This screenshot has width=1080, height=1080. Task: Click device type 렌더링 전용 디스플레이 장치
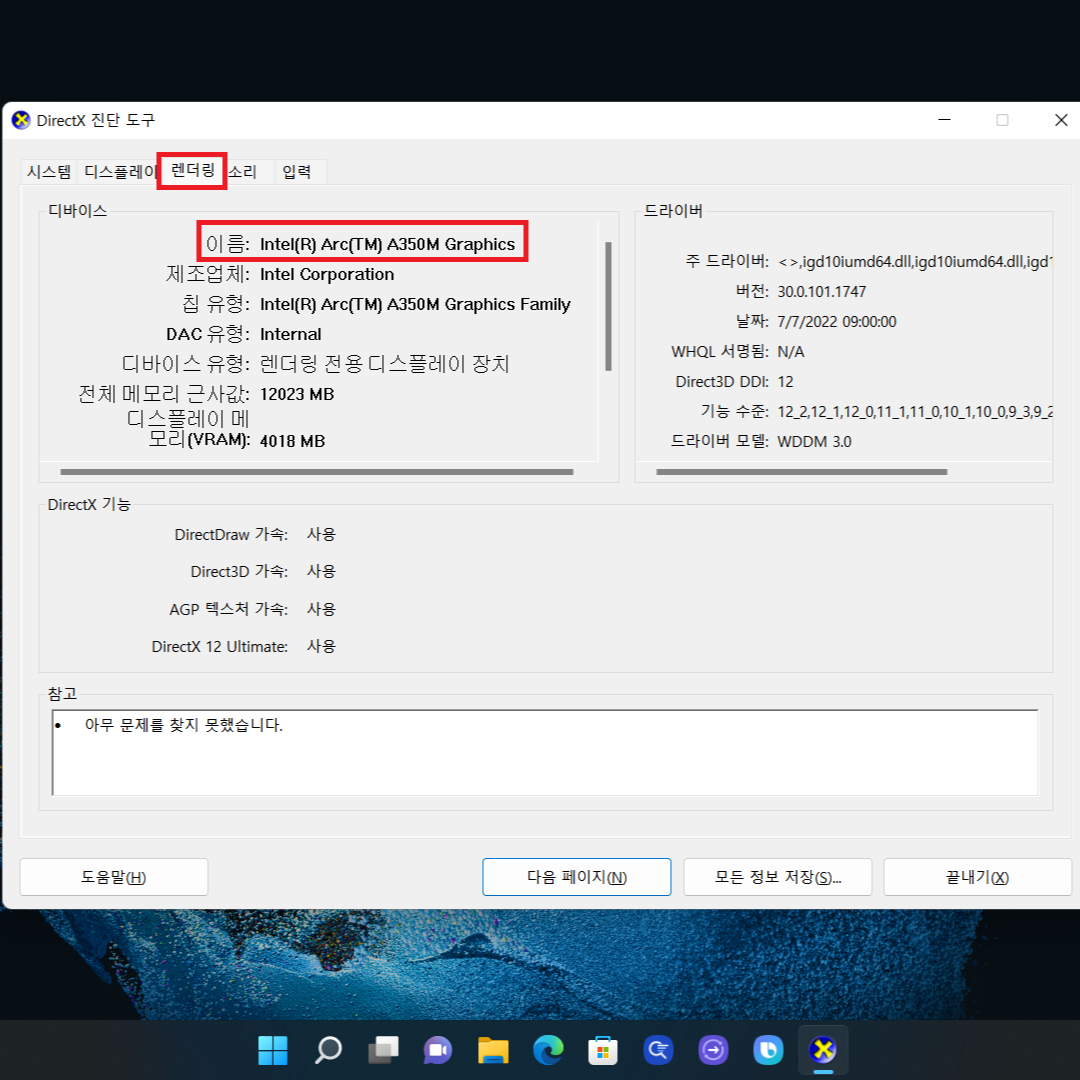[x=384, y=364]
